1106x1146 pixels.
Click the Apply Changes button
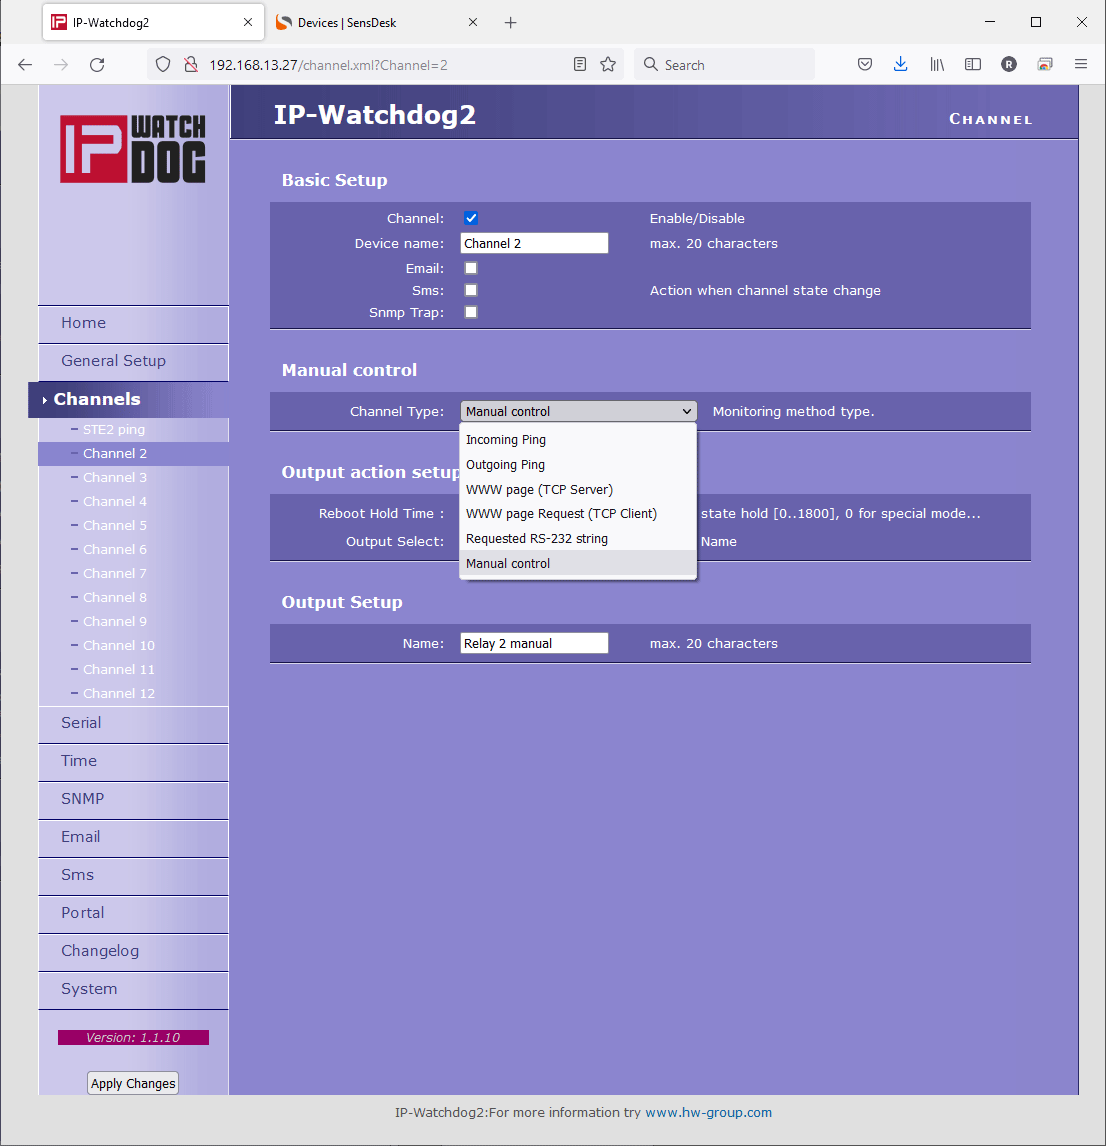point(133,1083)
